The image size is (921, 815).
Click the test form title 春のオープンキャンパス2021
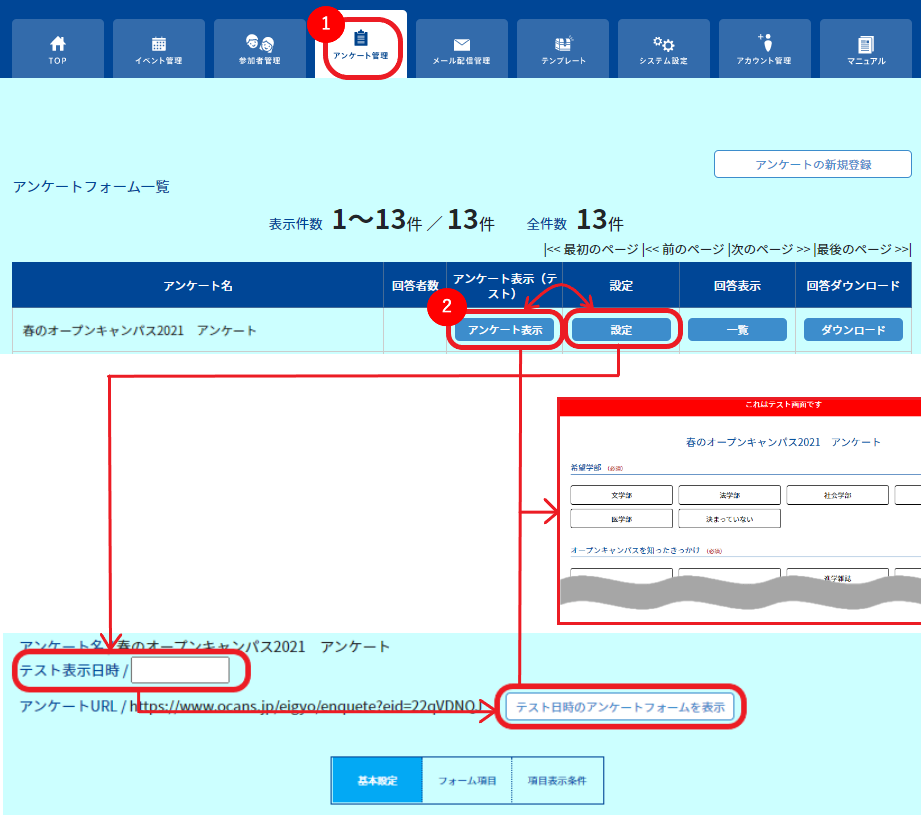click(783, 442)
